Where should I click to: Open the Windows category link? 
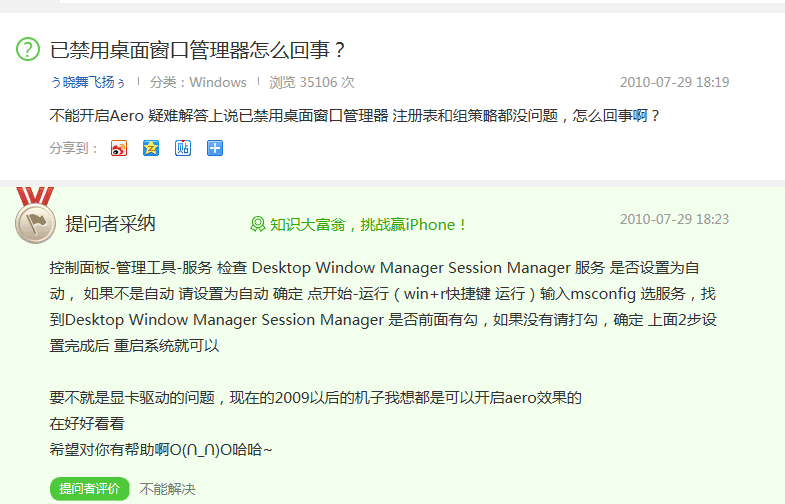(x=218, y=82)
